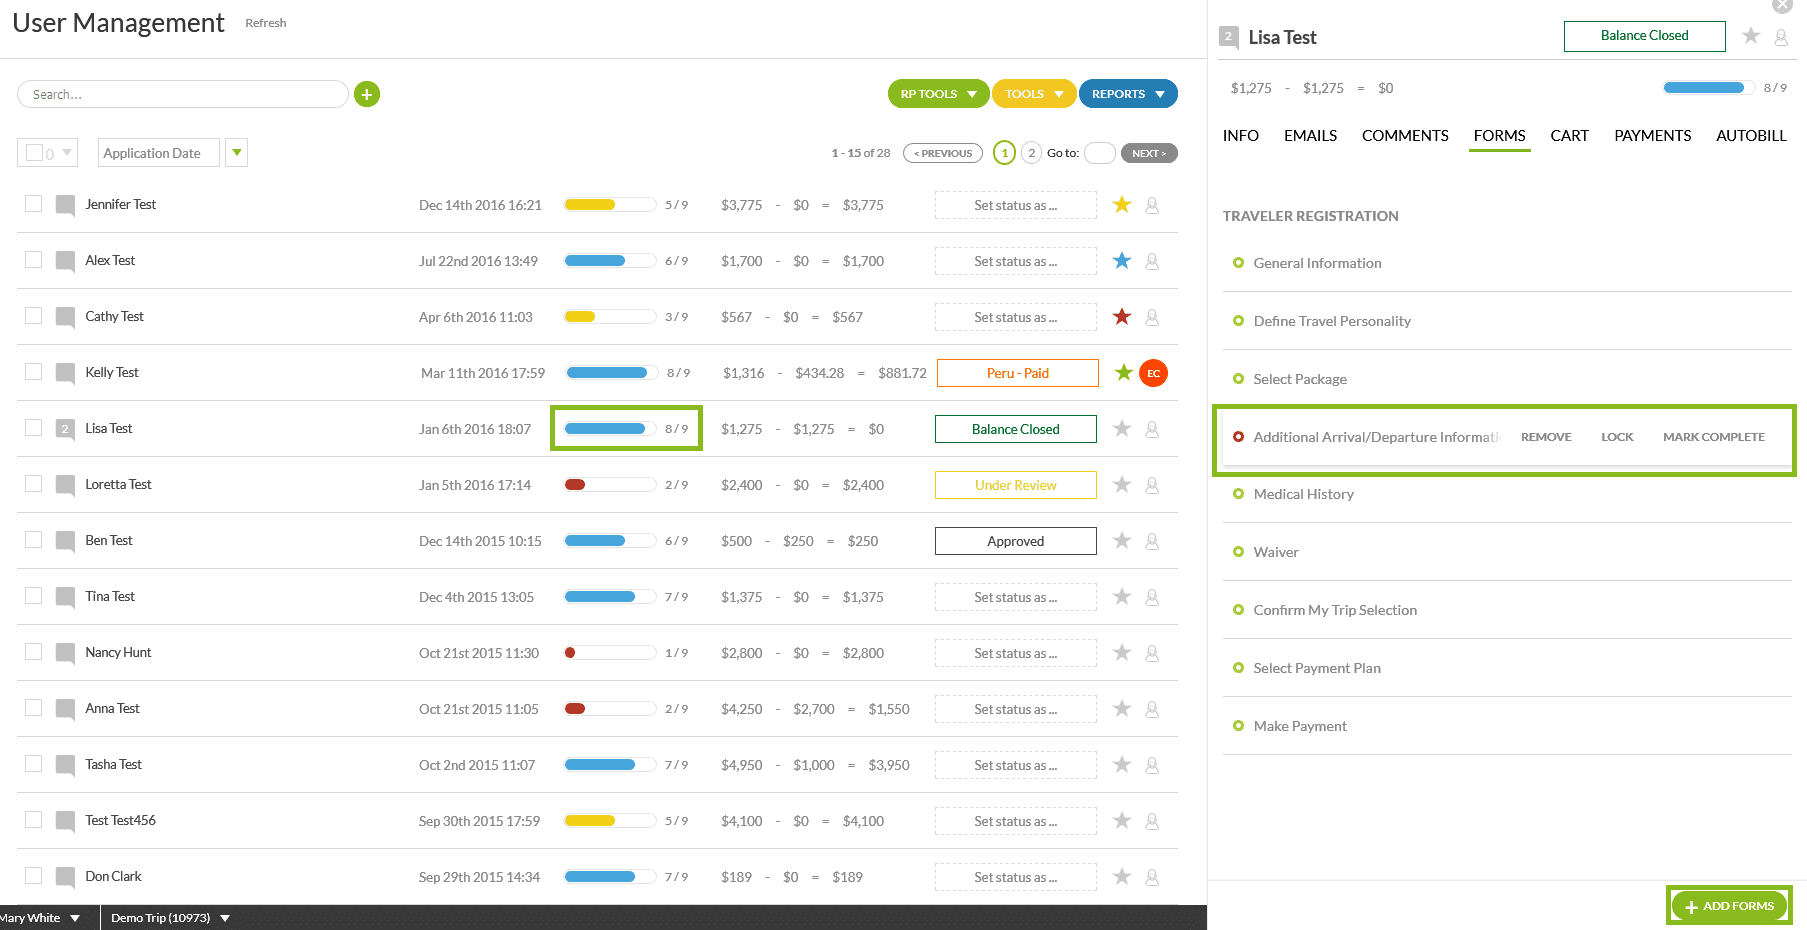
Task: Check the box next to Jennifer Test
Action: click(x=34, y=204)
